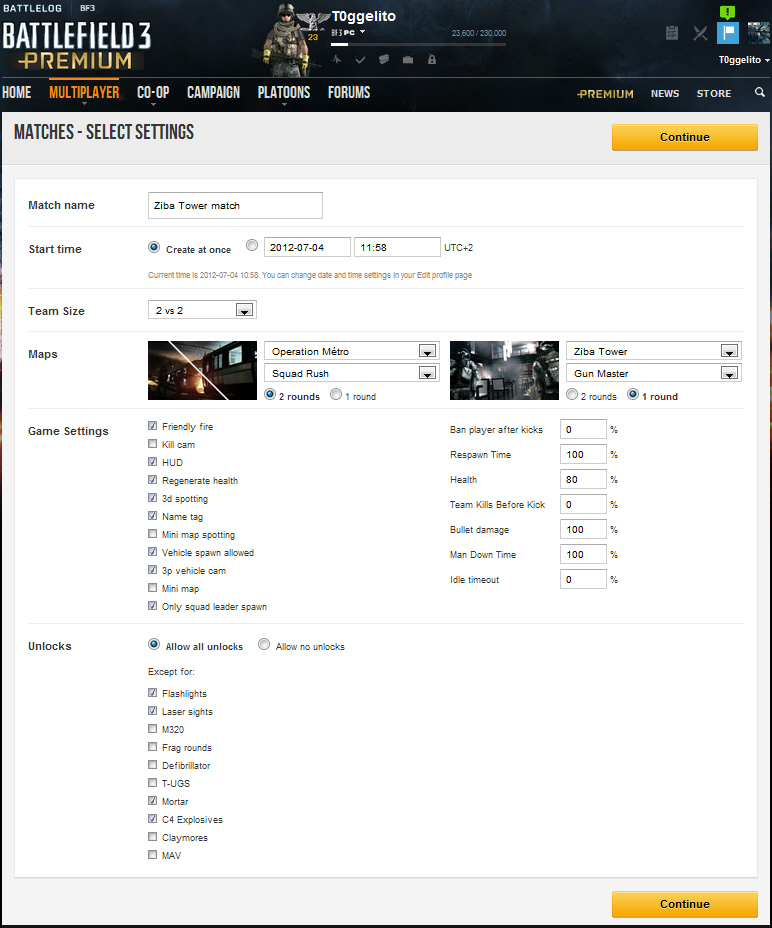
Task: Select Allow no unlocks option
Action: click(x=264, y=644)
